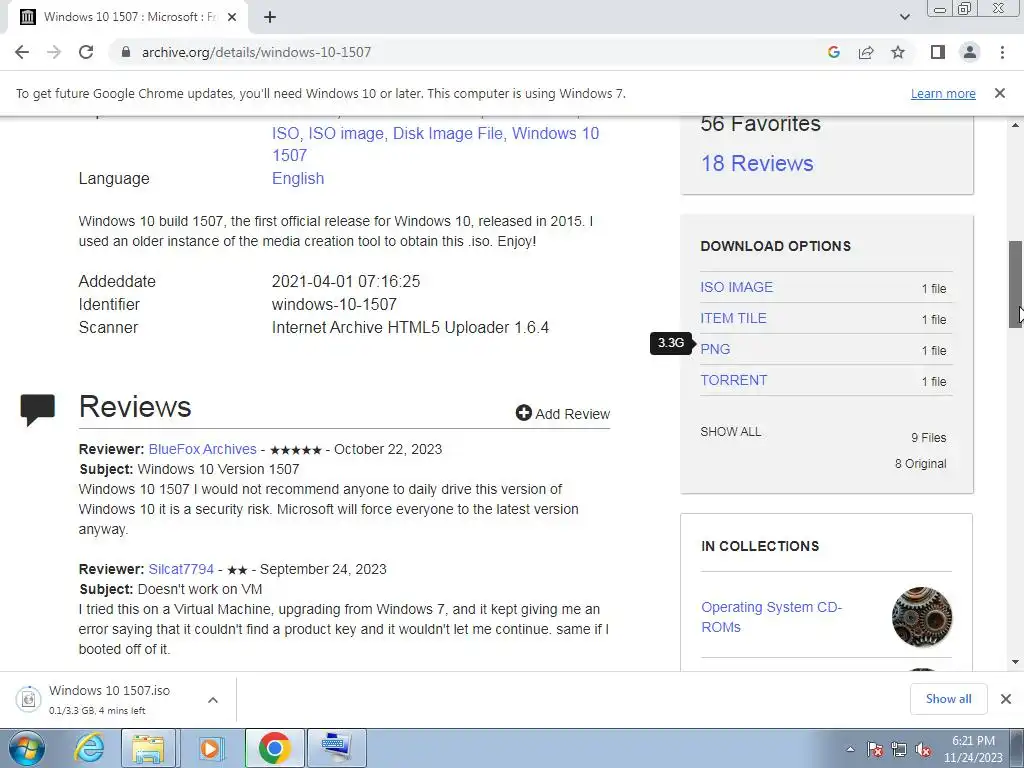Click the network tray icon

899,750
